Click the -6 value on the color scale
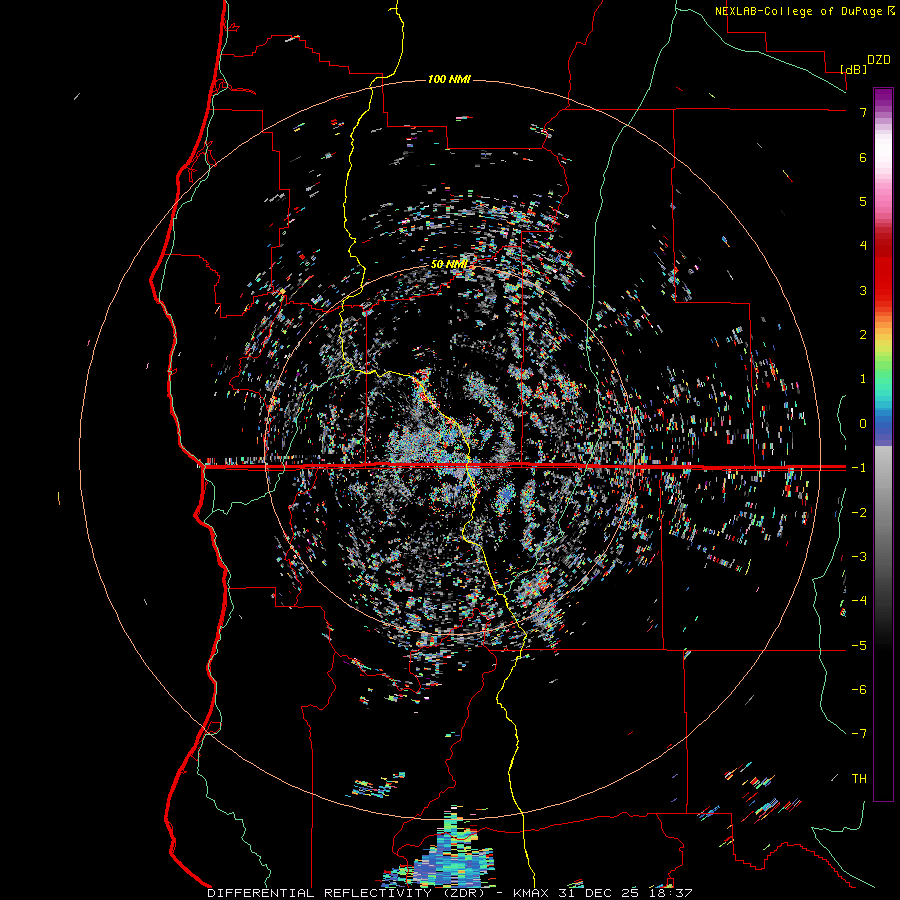Viewport: 900px width, 900px height. click(x=859, y=690)
